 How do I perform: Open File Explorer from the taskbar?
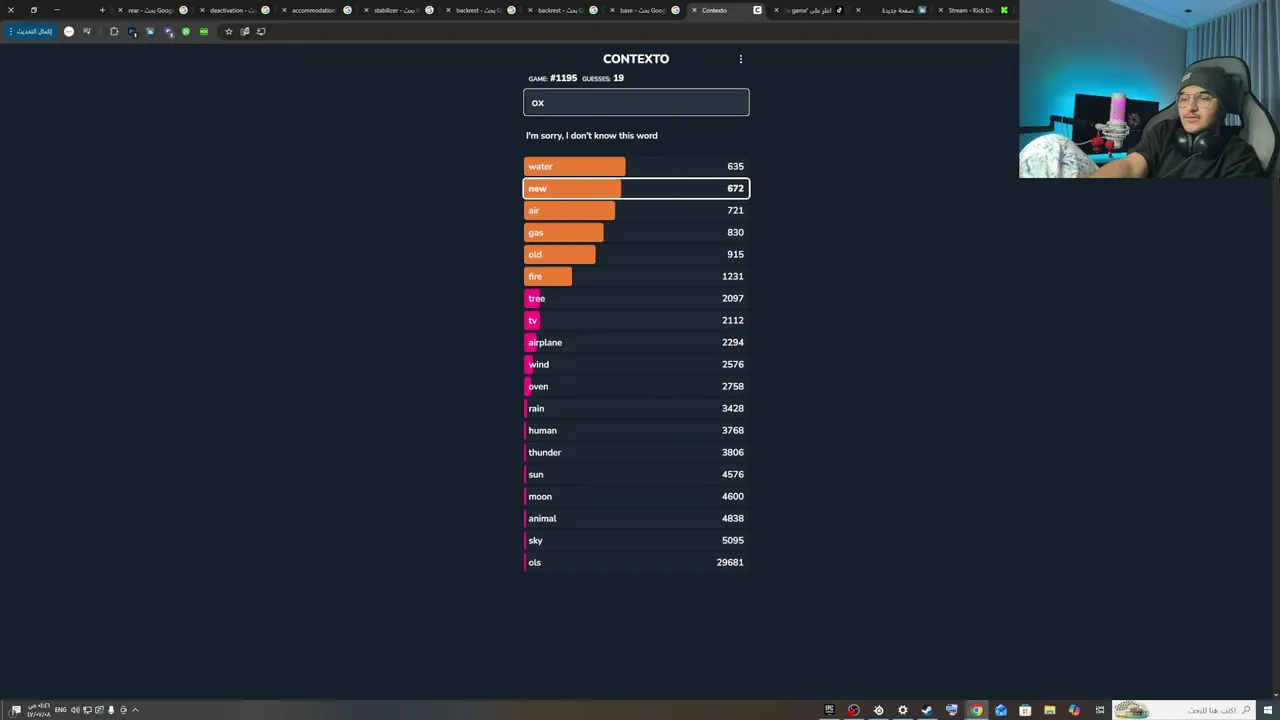[x=1050, y=710]
